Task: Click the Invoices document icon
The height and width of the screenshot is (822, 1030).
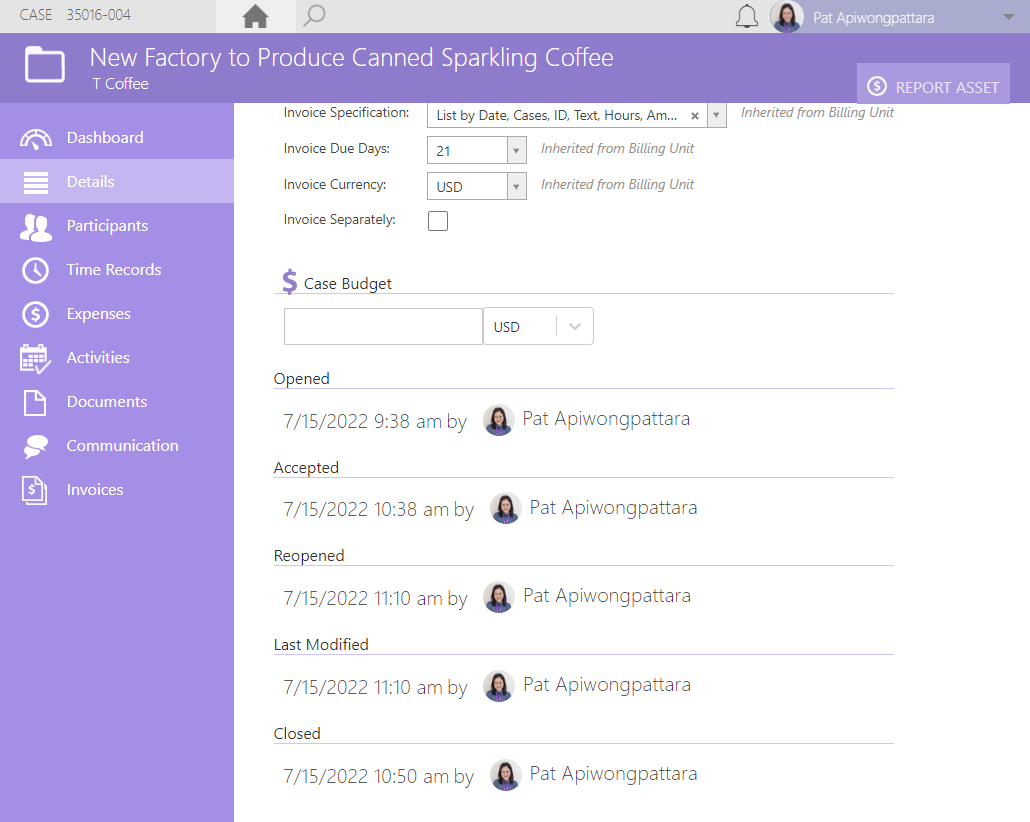Action: click(35, 491)
